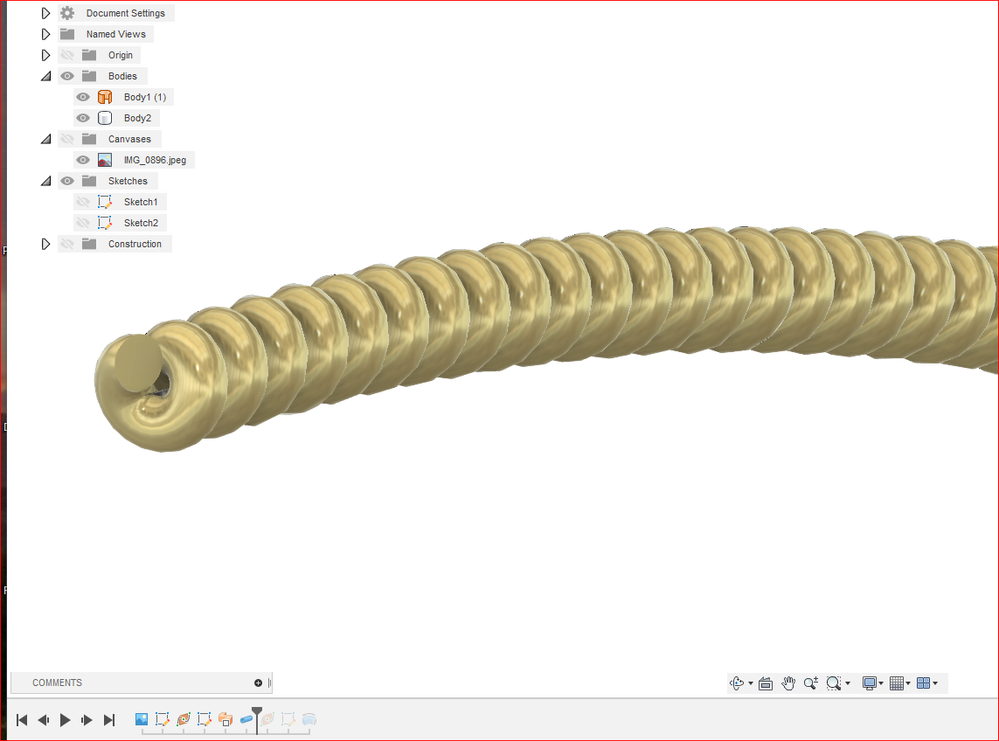999x741 pixels.
Task: Collapse the Bodies folder
Action: click(46, 76)
